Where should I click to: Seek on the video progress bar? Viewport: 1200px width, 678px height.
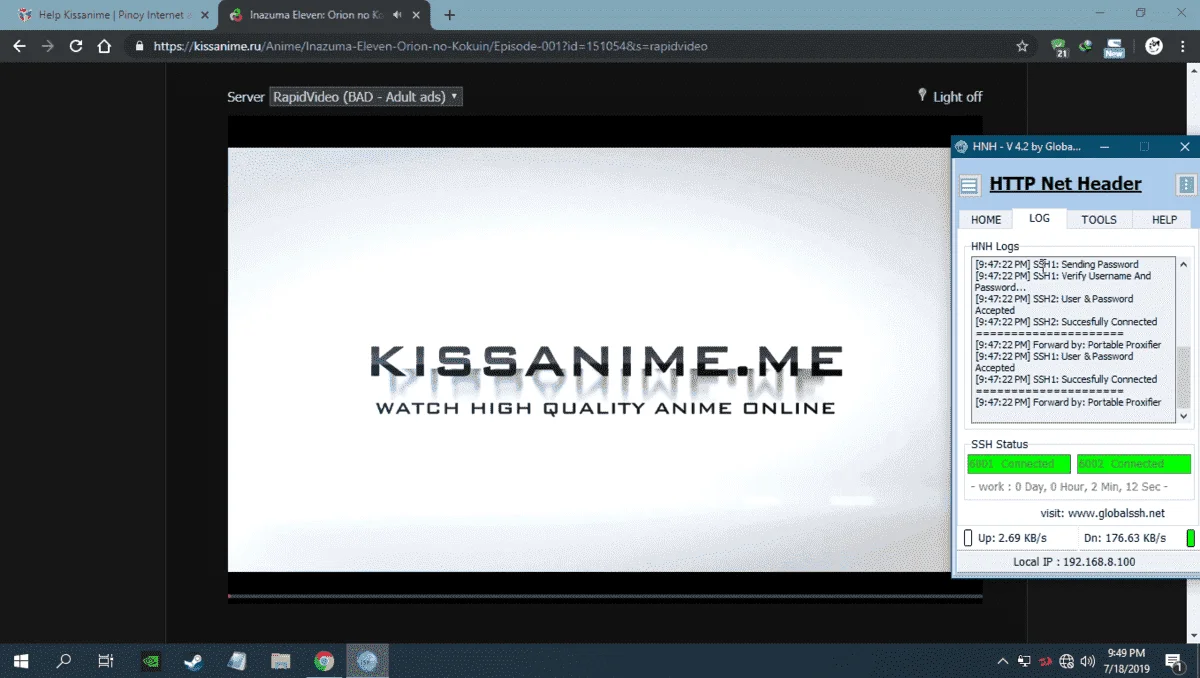[x=605, y=596]
